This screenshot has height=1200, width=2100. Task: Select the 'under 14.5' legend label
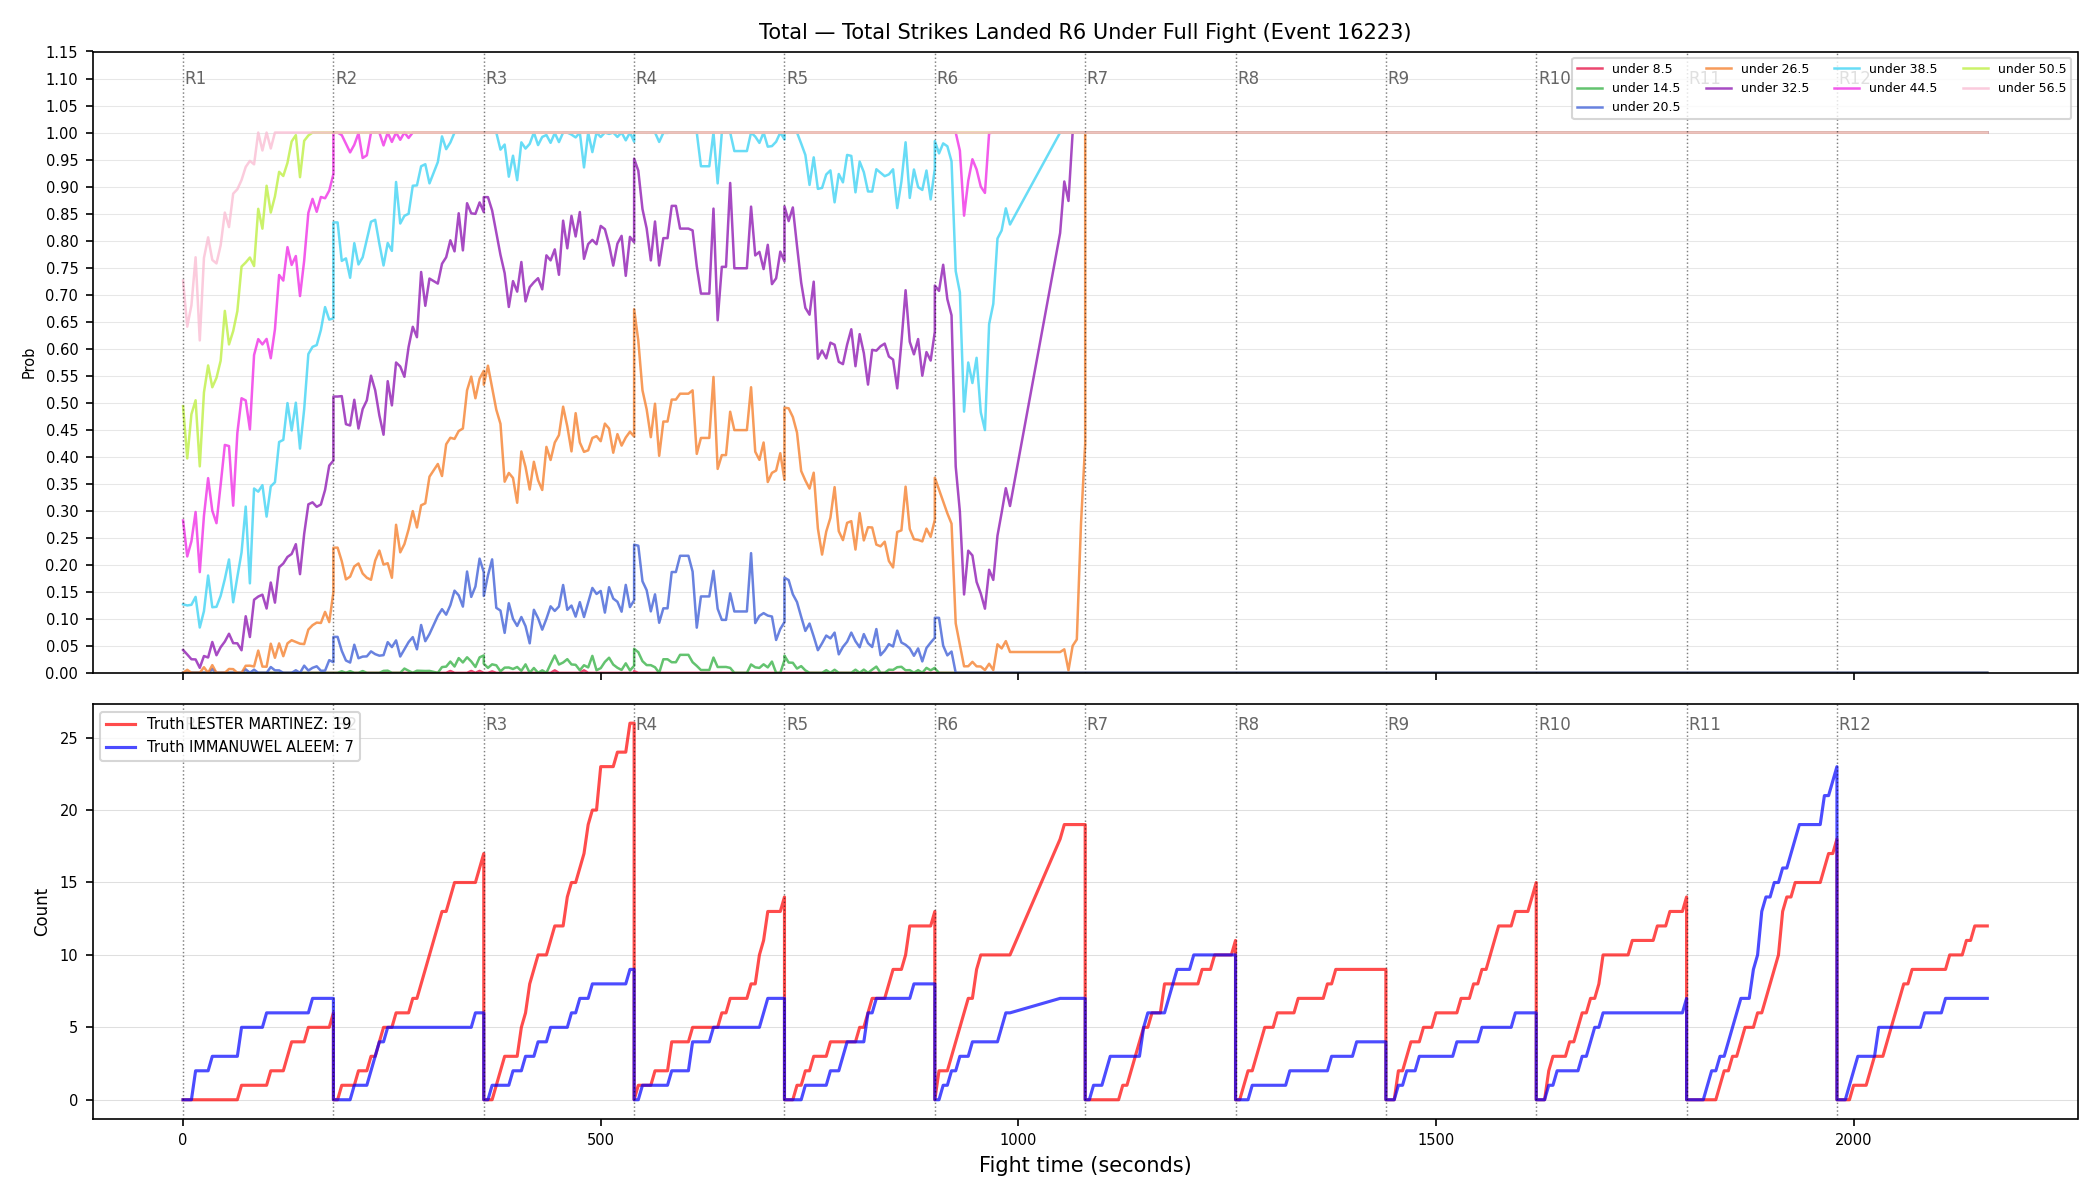coord(1646,88)
